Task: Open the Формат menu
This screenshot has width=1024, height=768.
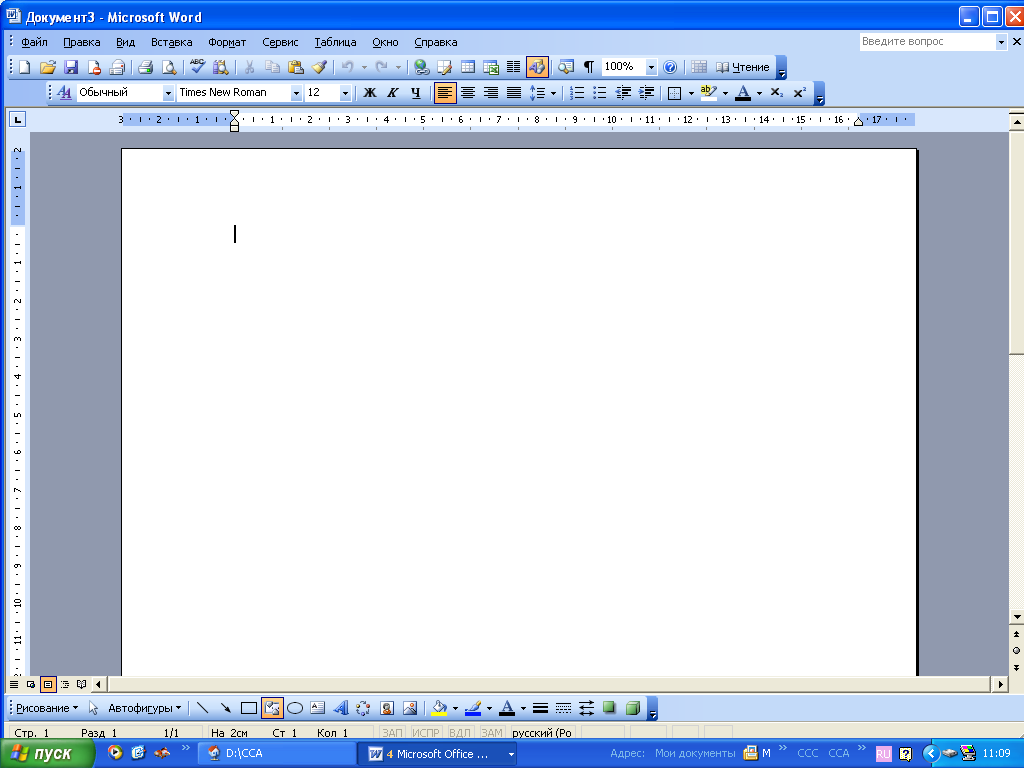Action: [227, 42]
